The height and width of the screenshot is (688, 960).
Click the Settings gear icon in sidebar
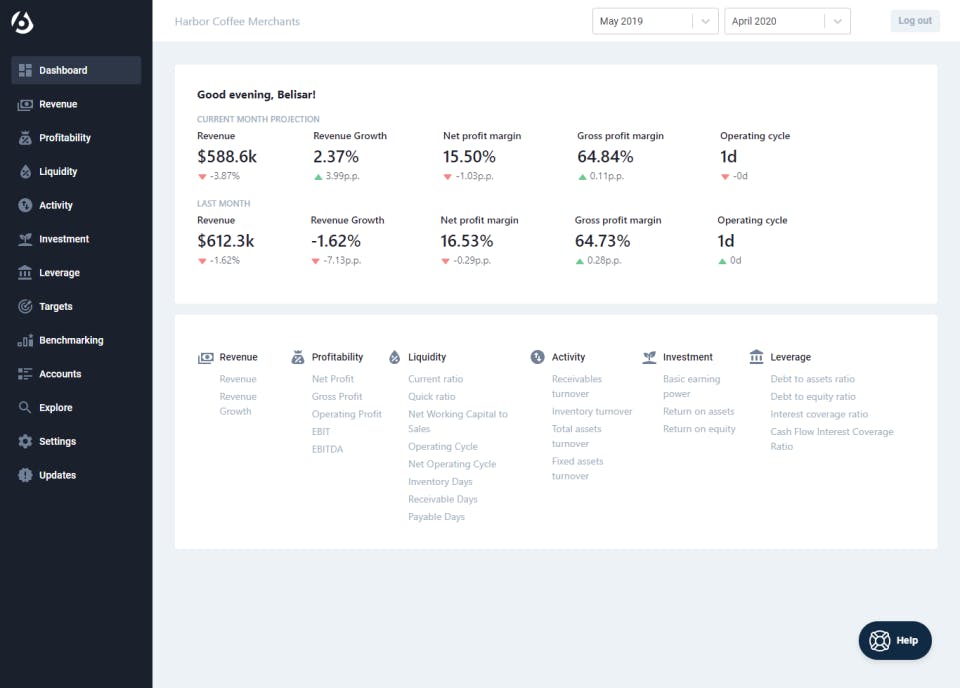pos(25,441)
